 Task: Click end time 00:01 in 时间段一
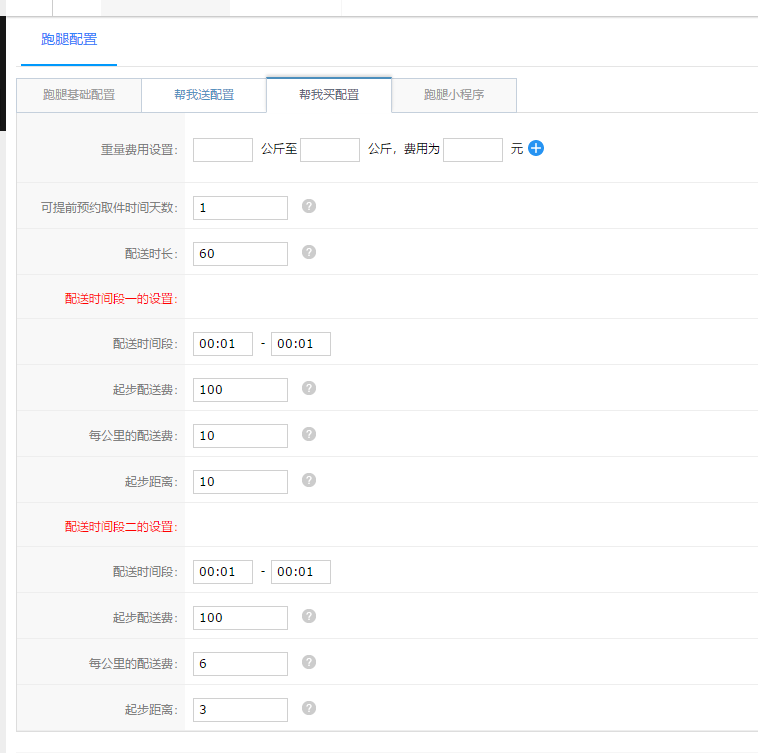tap(301, 344)
